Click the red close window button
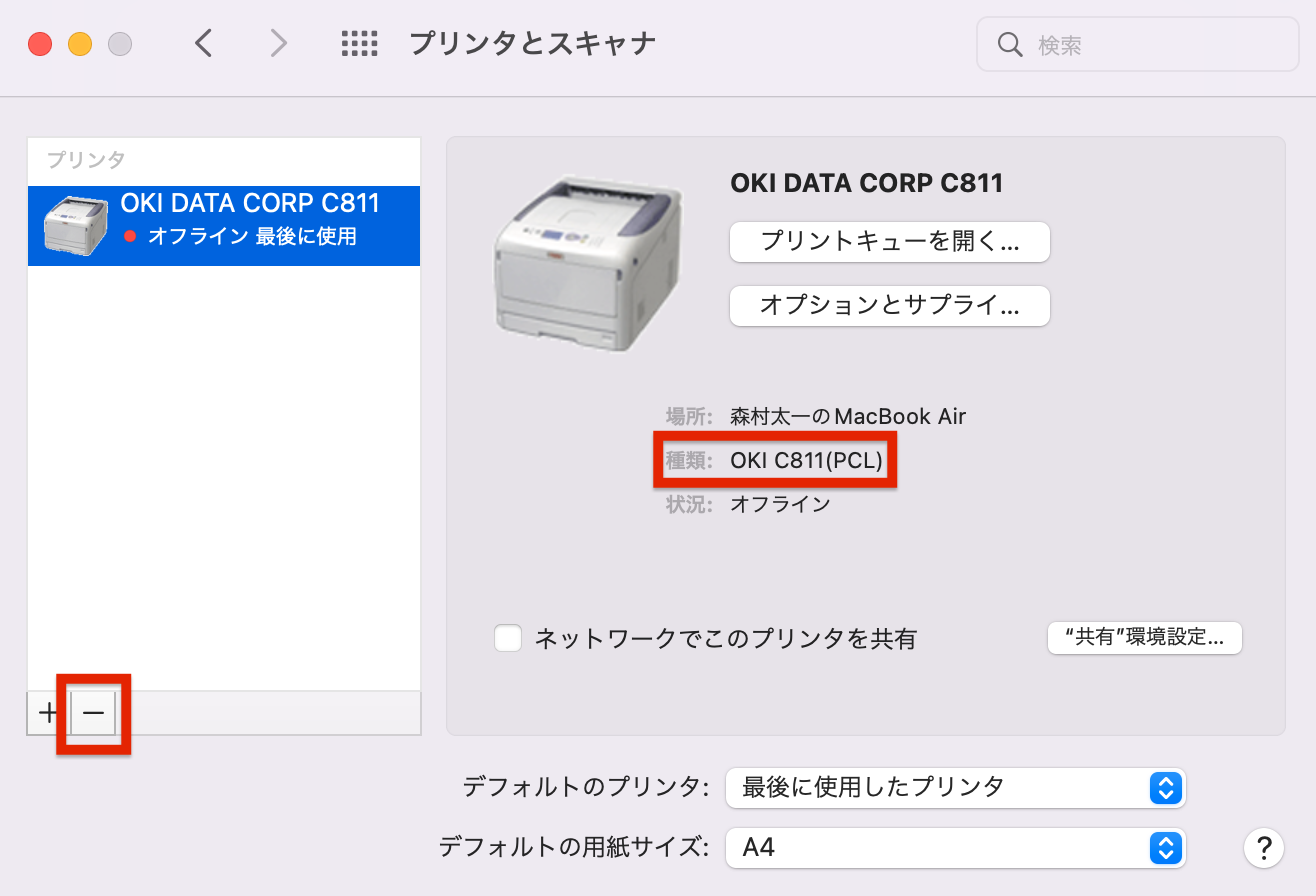 pos(40,44)
